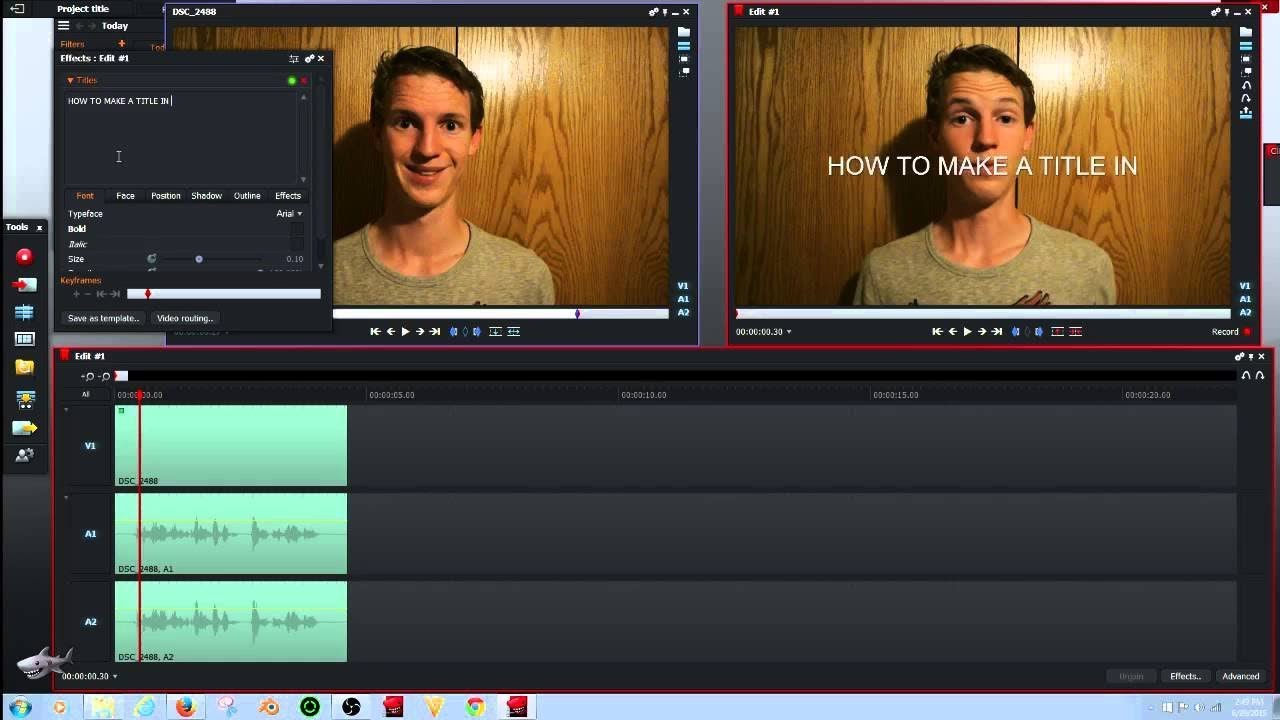This screenshot has width=1280, height=720.
Task: Switch to the Shadow tab
Action: 207,196
